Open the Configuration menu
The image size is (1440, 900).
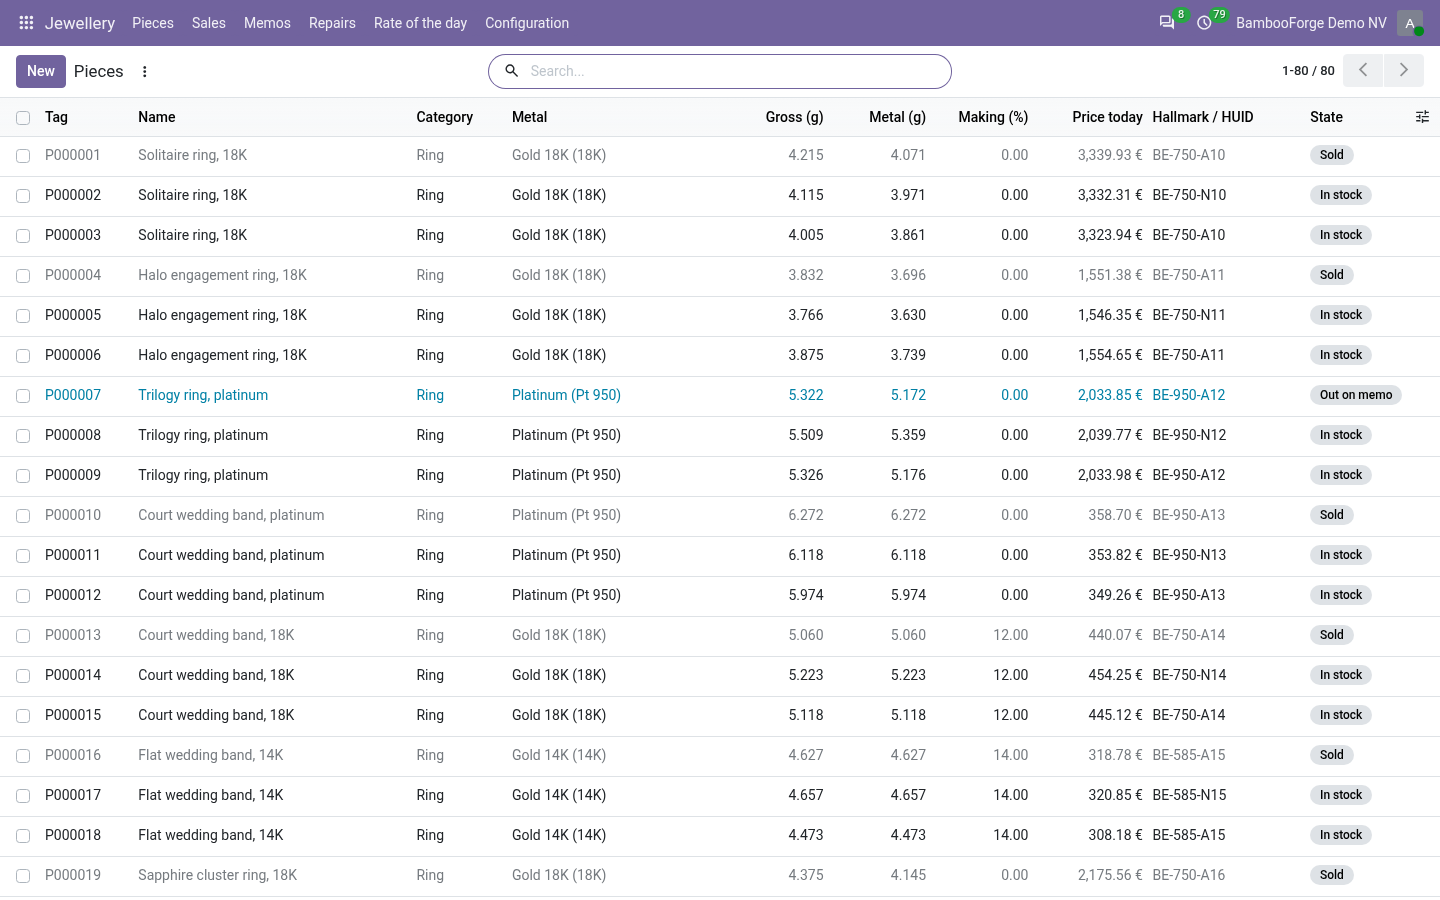(527, 22)
